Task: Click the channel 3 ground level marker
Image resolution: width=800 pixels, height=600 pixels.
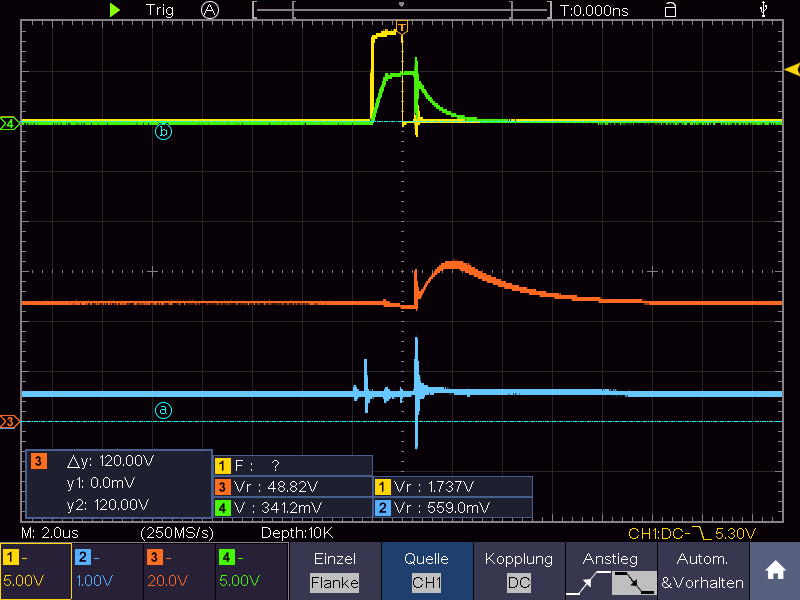Action: point(10,422)
